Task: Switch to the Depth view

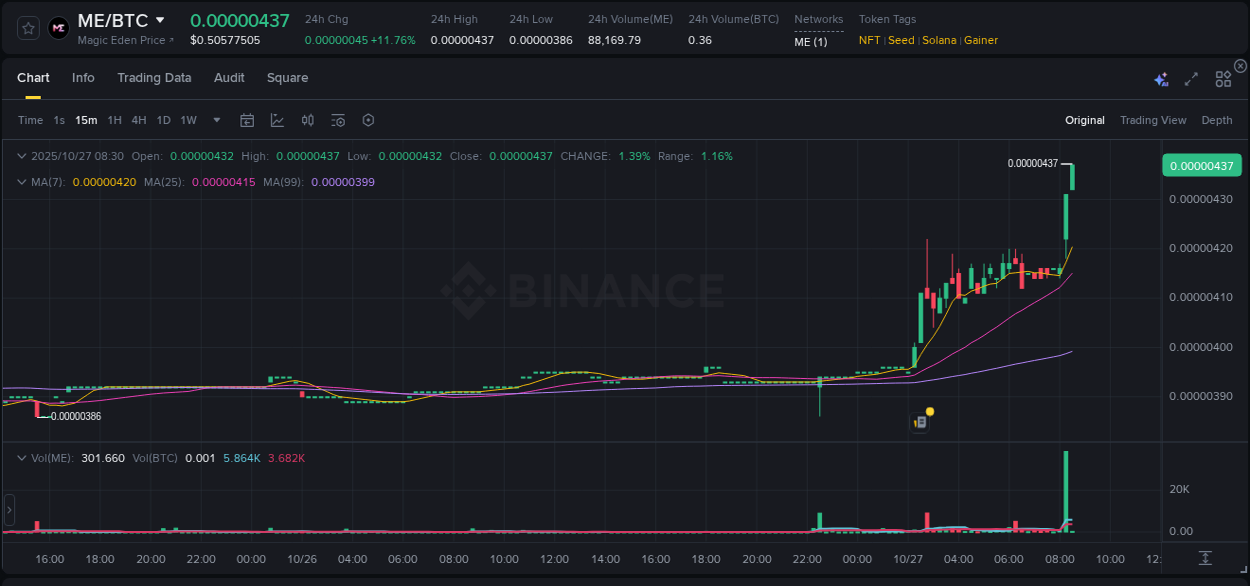Action: pos(1217,120)
